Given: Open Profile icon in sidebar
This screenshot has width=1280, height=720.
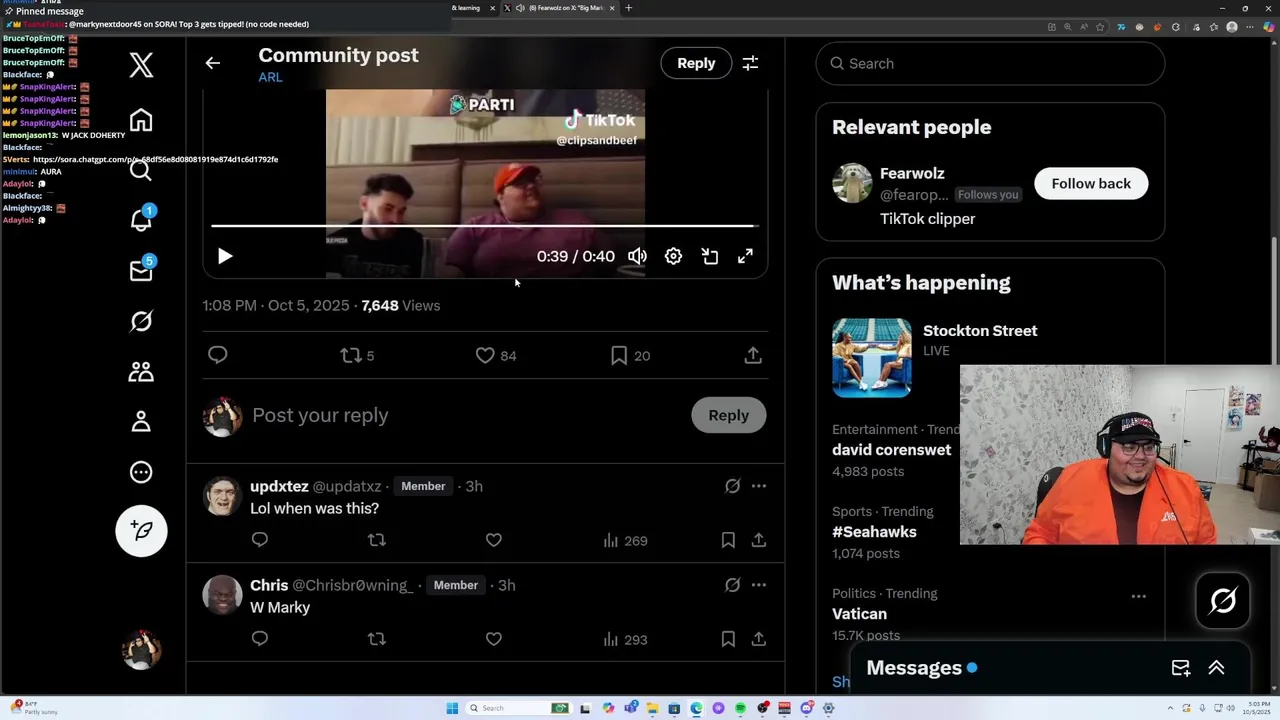Looking at the screenshot, I should click(141, 421).
